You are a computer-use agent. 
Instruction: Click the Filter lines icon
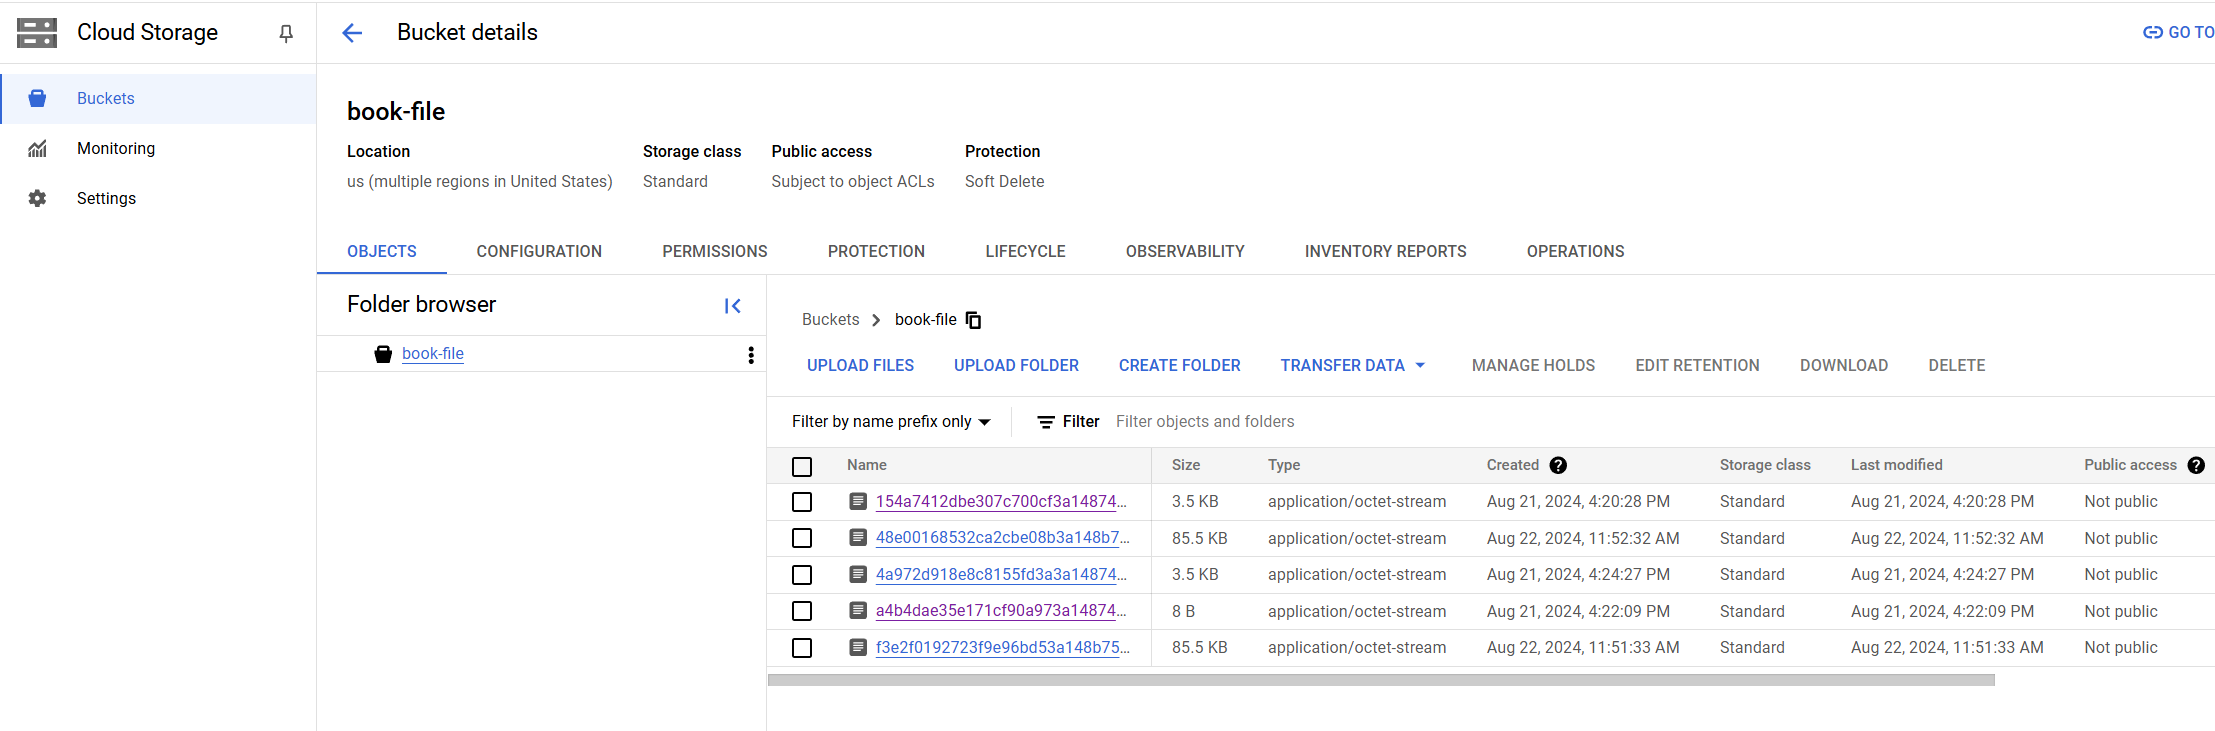point(1046,422)
